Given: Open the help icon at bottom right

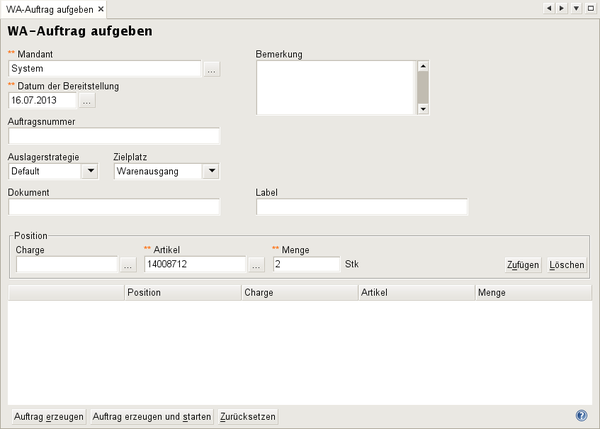Looking at the screenshot, I should (581, 416).
